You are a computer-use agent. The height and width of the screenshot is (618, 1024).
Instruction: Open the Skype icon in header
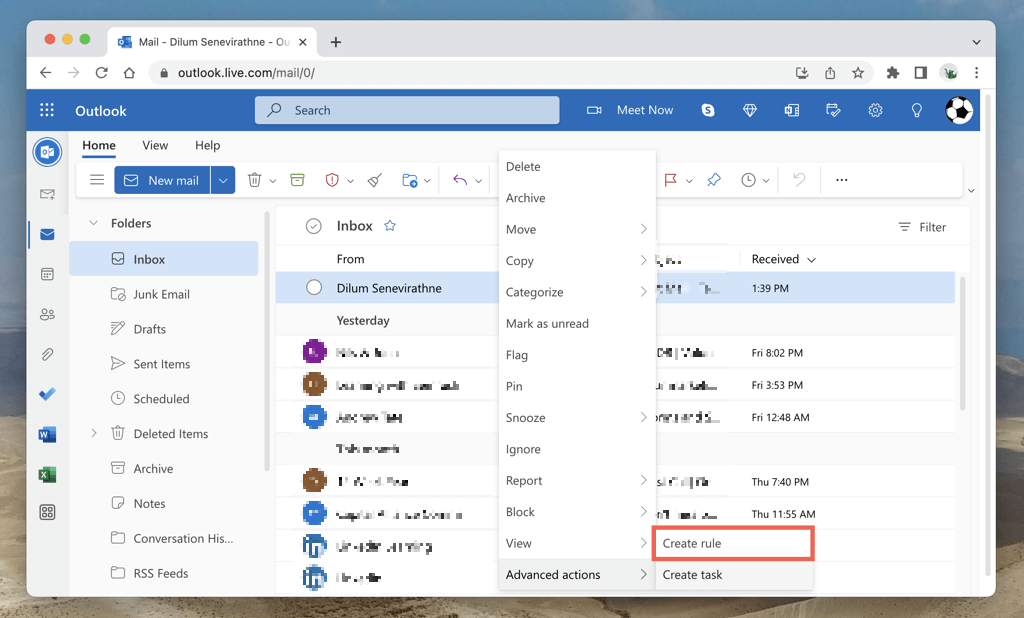click(708, 110)
